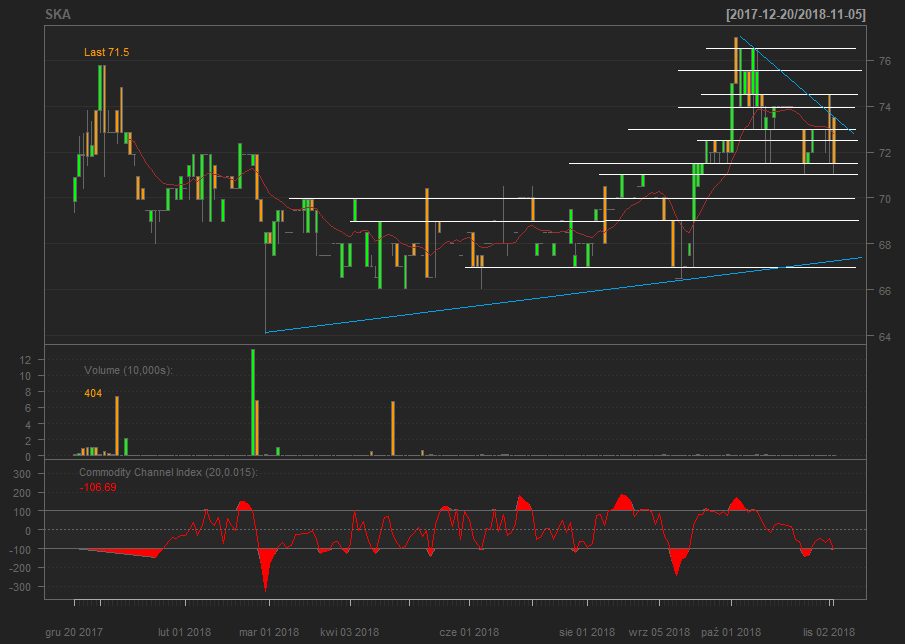Viewport: 905px width, 644px height.
Task: Click date label 'gru 20 2017'
Action: 74,632
